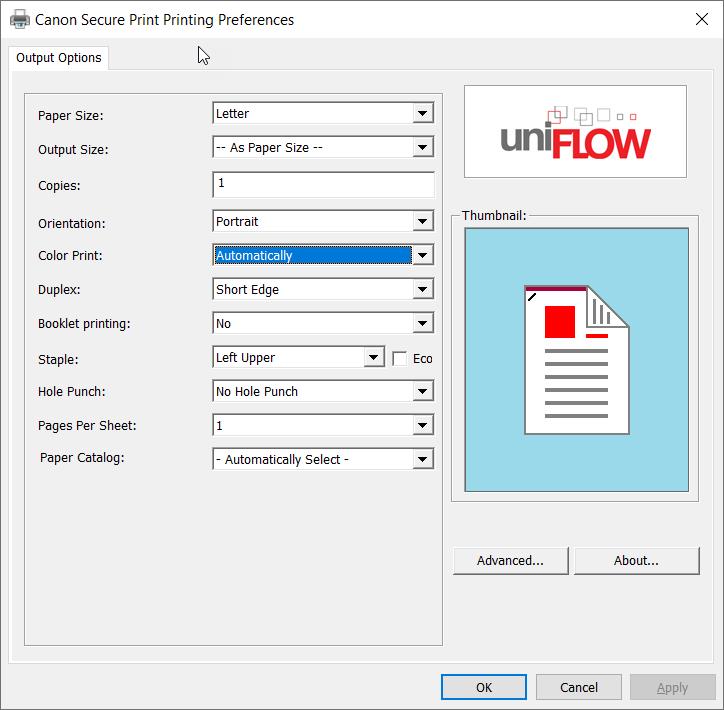724x710 pixels.
Task: Click the uniFLOW logo image
Action: coord(575,132)
